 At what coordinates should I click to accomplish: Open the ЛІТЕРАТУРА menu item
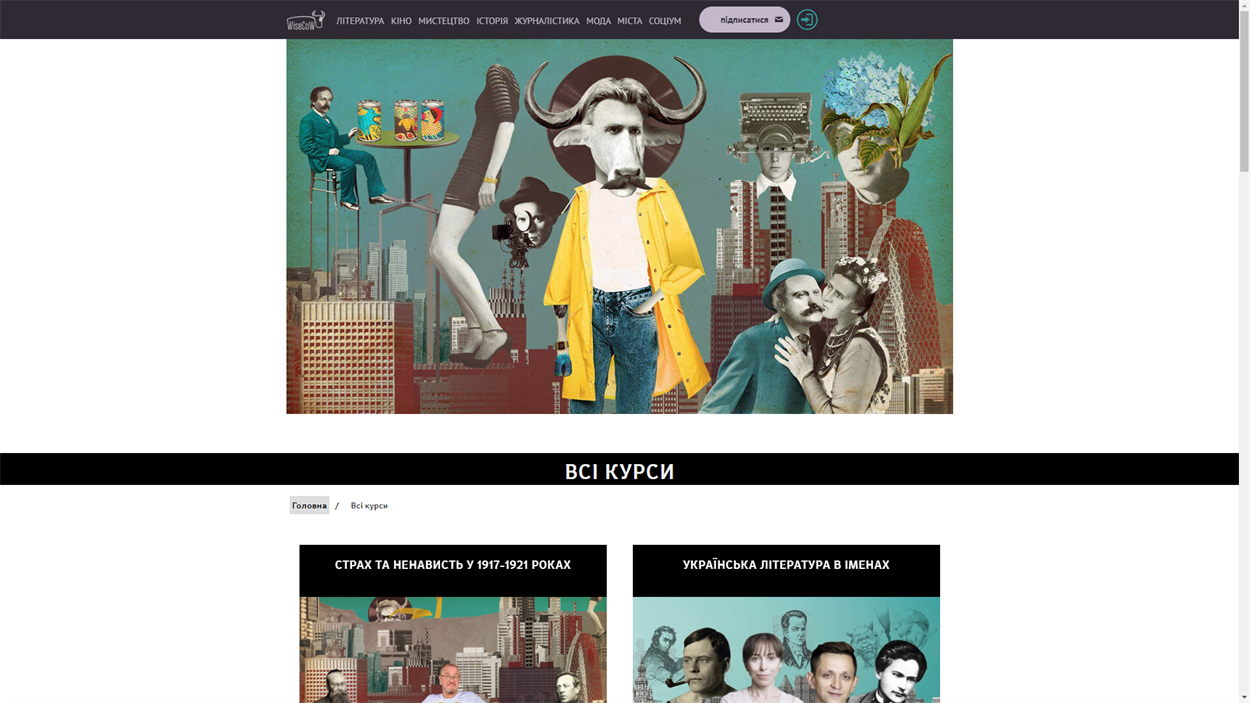(360, 21)
